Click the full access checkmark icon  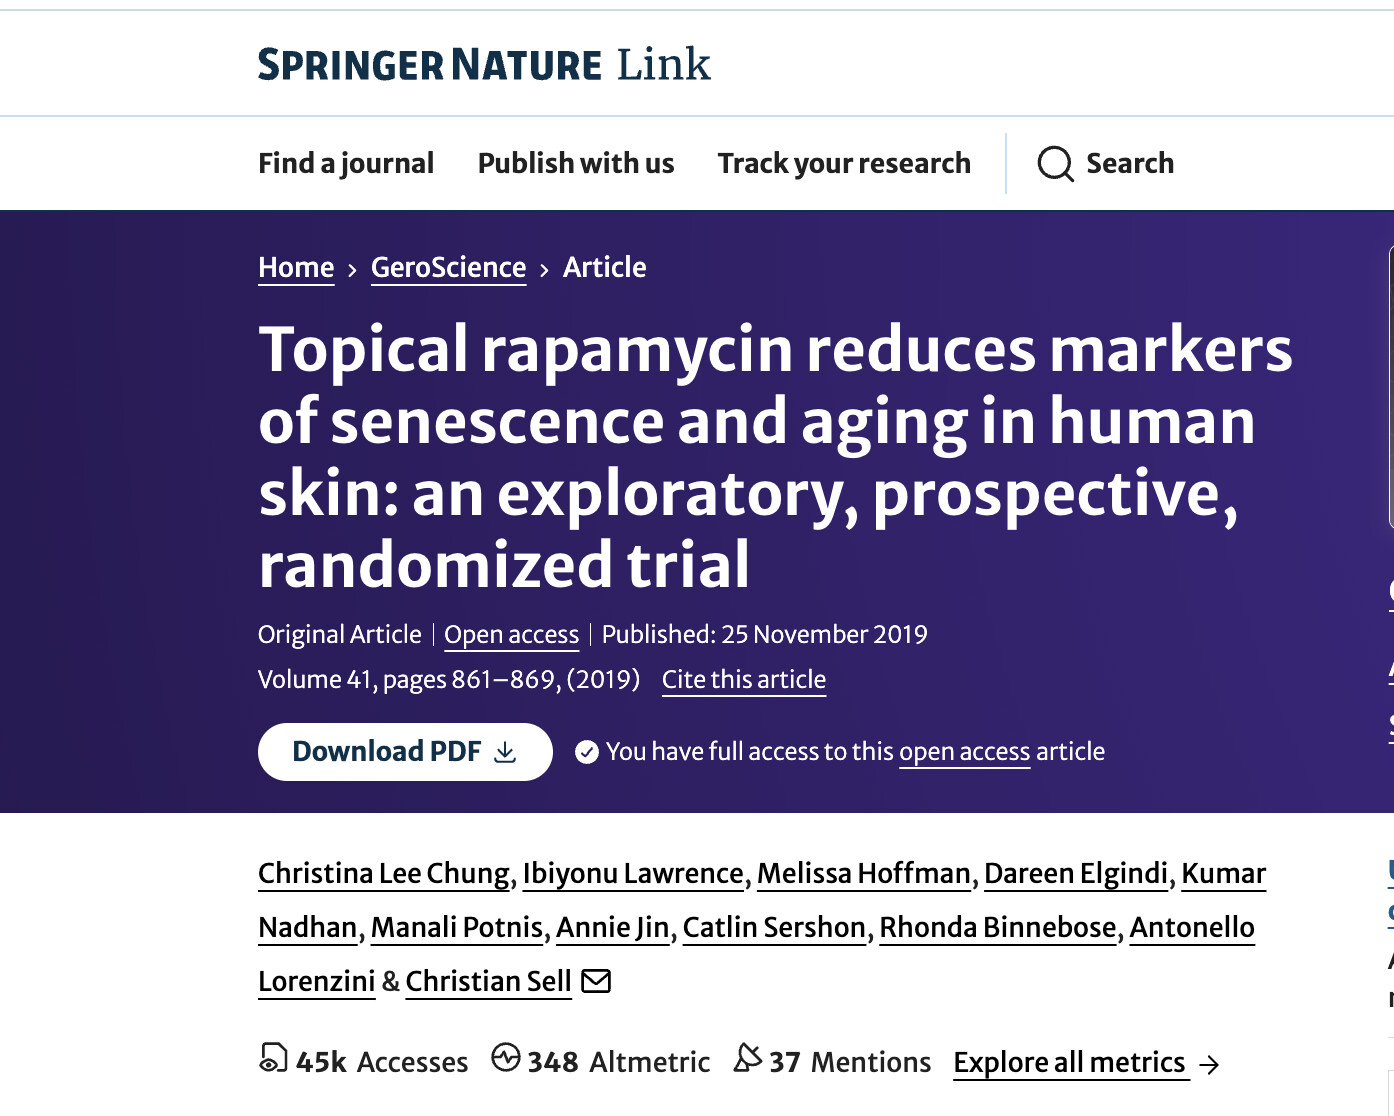point(587,752)
